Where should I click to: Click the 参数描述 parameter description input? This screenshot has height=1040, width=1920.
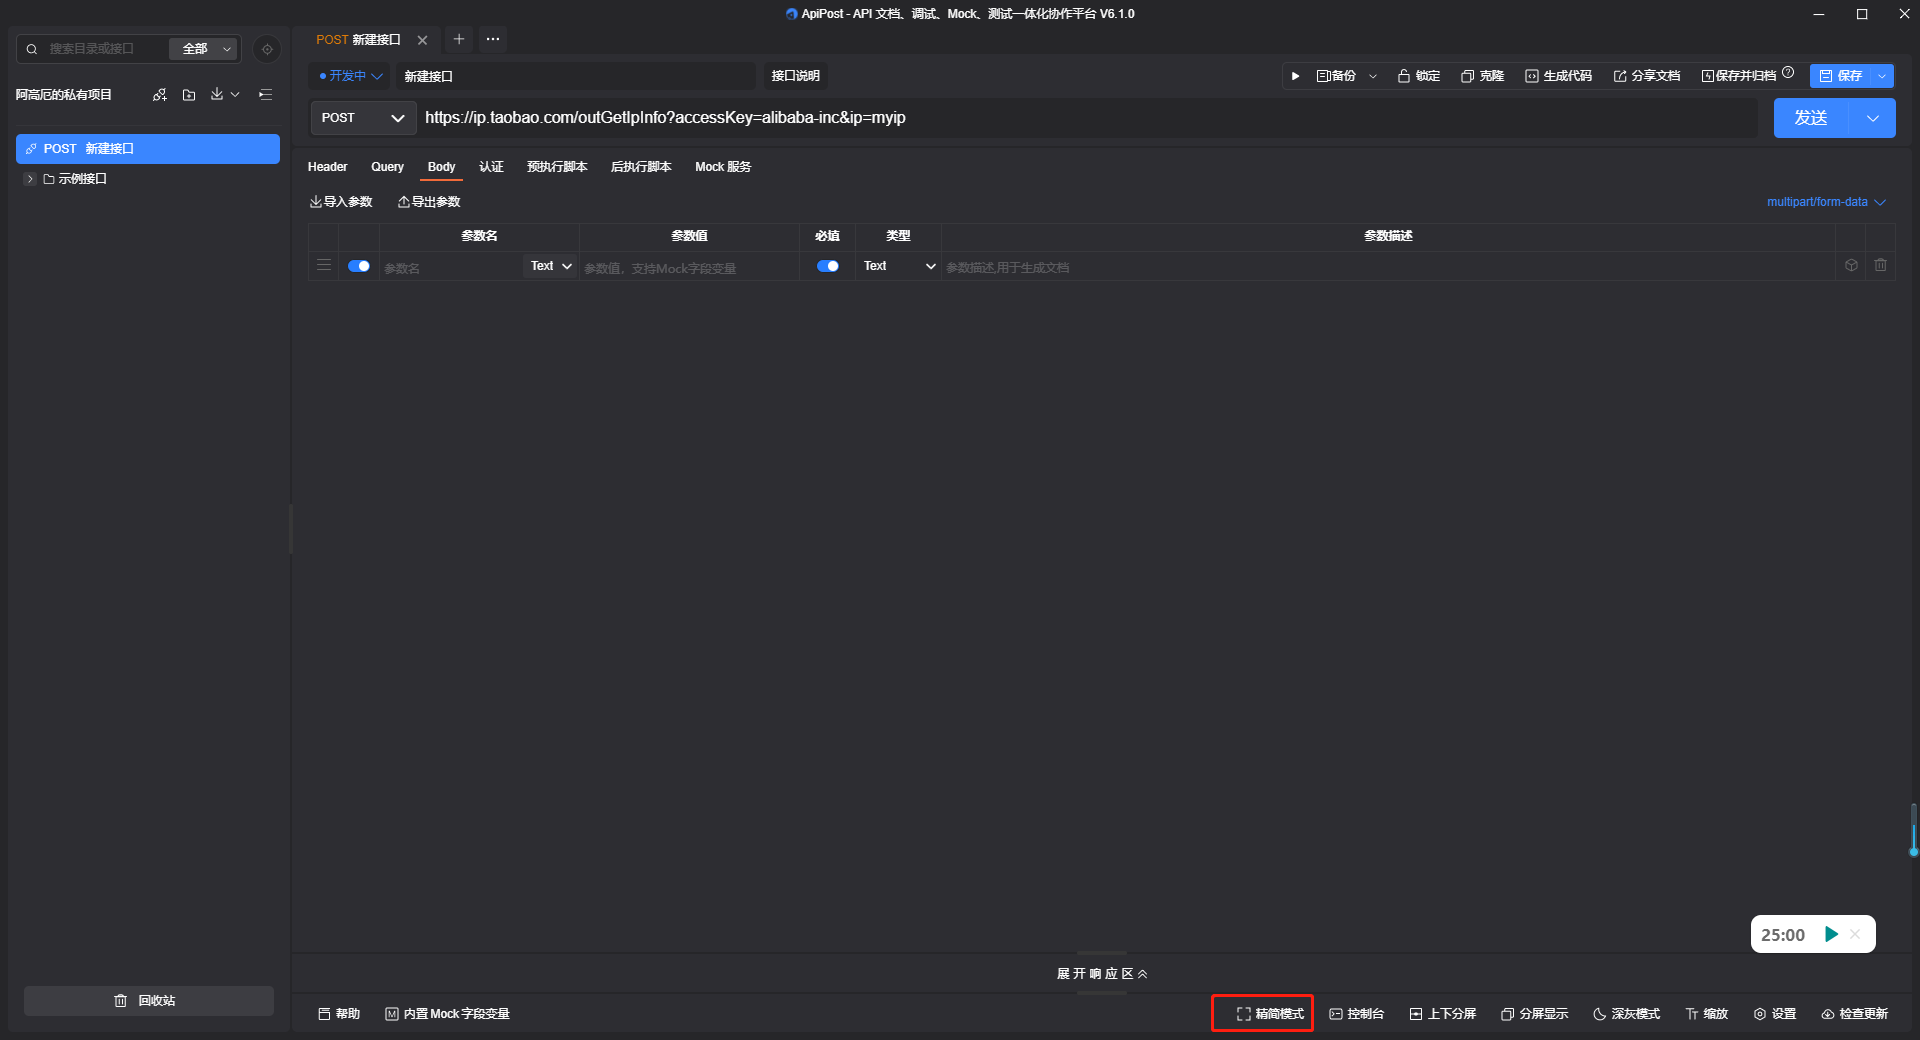(1388, 267)
